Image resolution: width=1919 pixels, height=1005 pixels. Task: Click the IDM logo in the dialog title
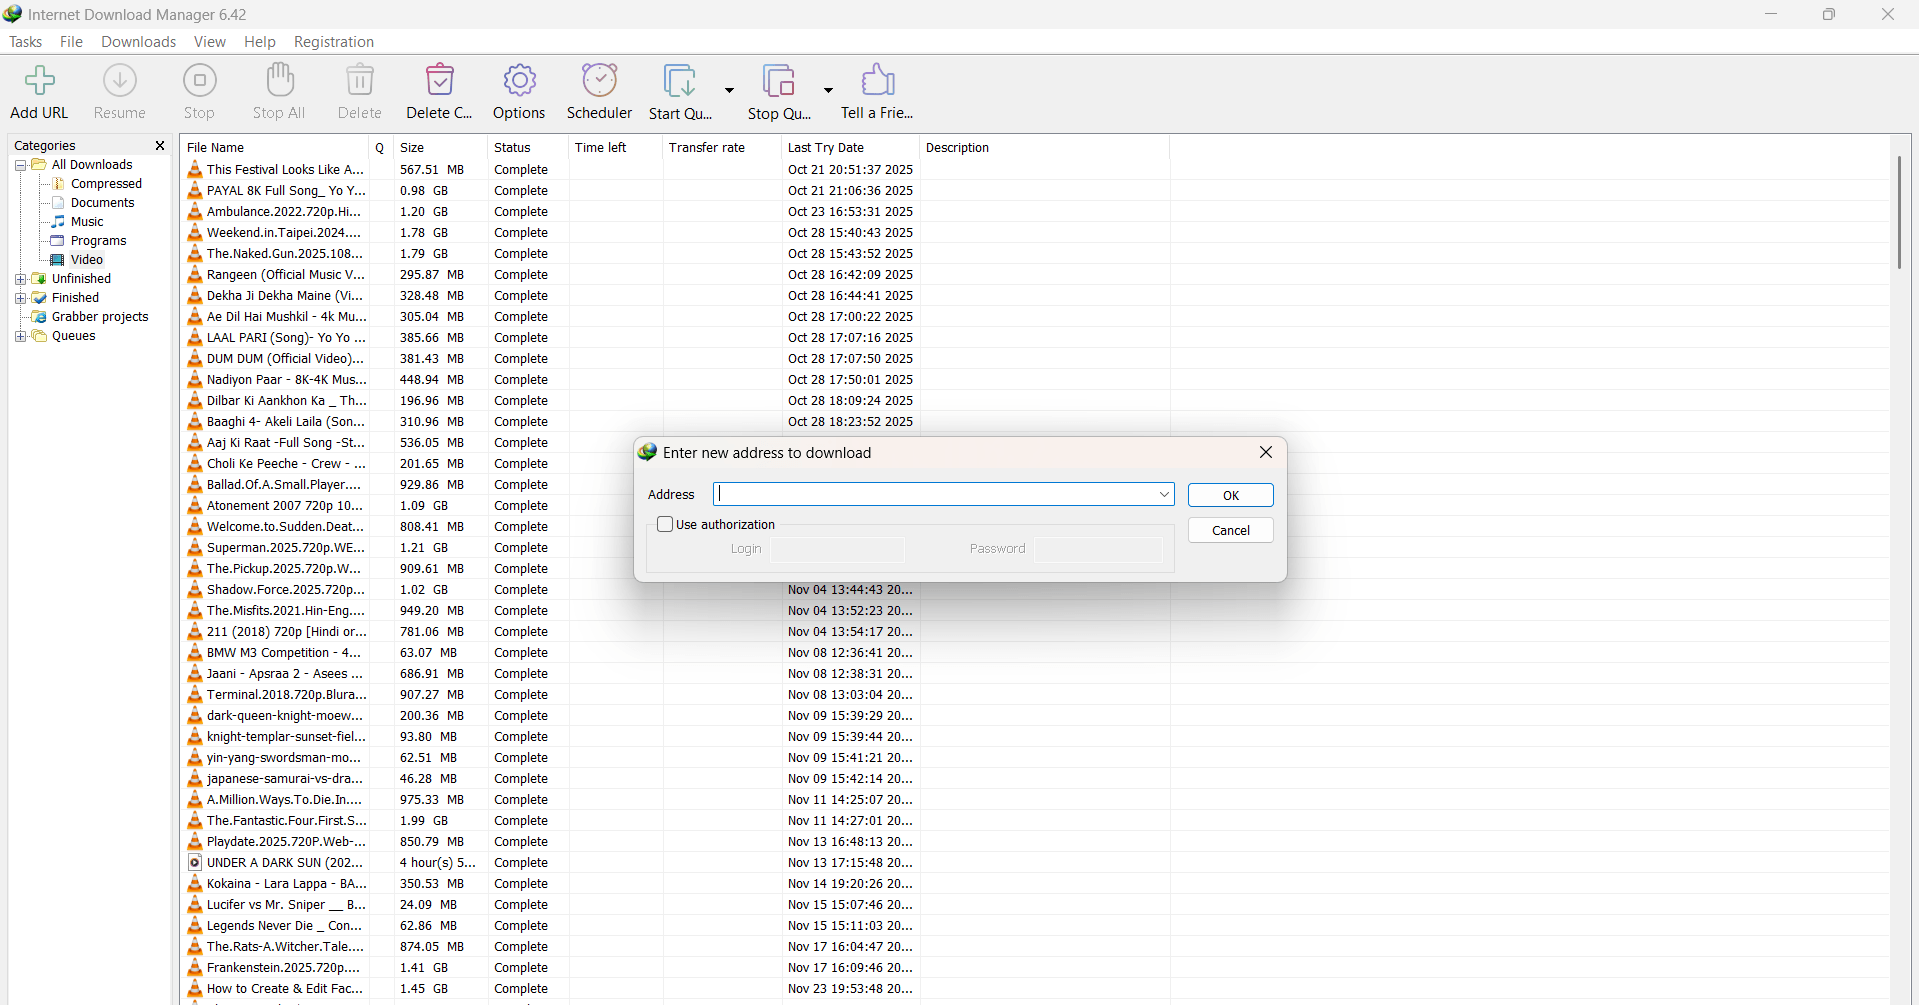648,453
